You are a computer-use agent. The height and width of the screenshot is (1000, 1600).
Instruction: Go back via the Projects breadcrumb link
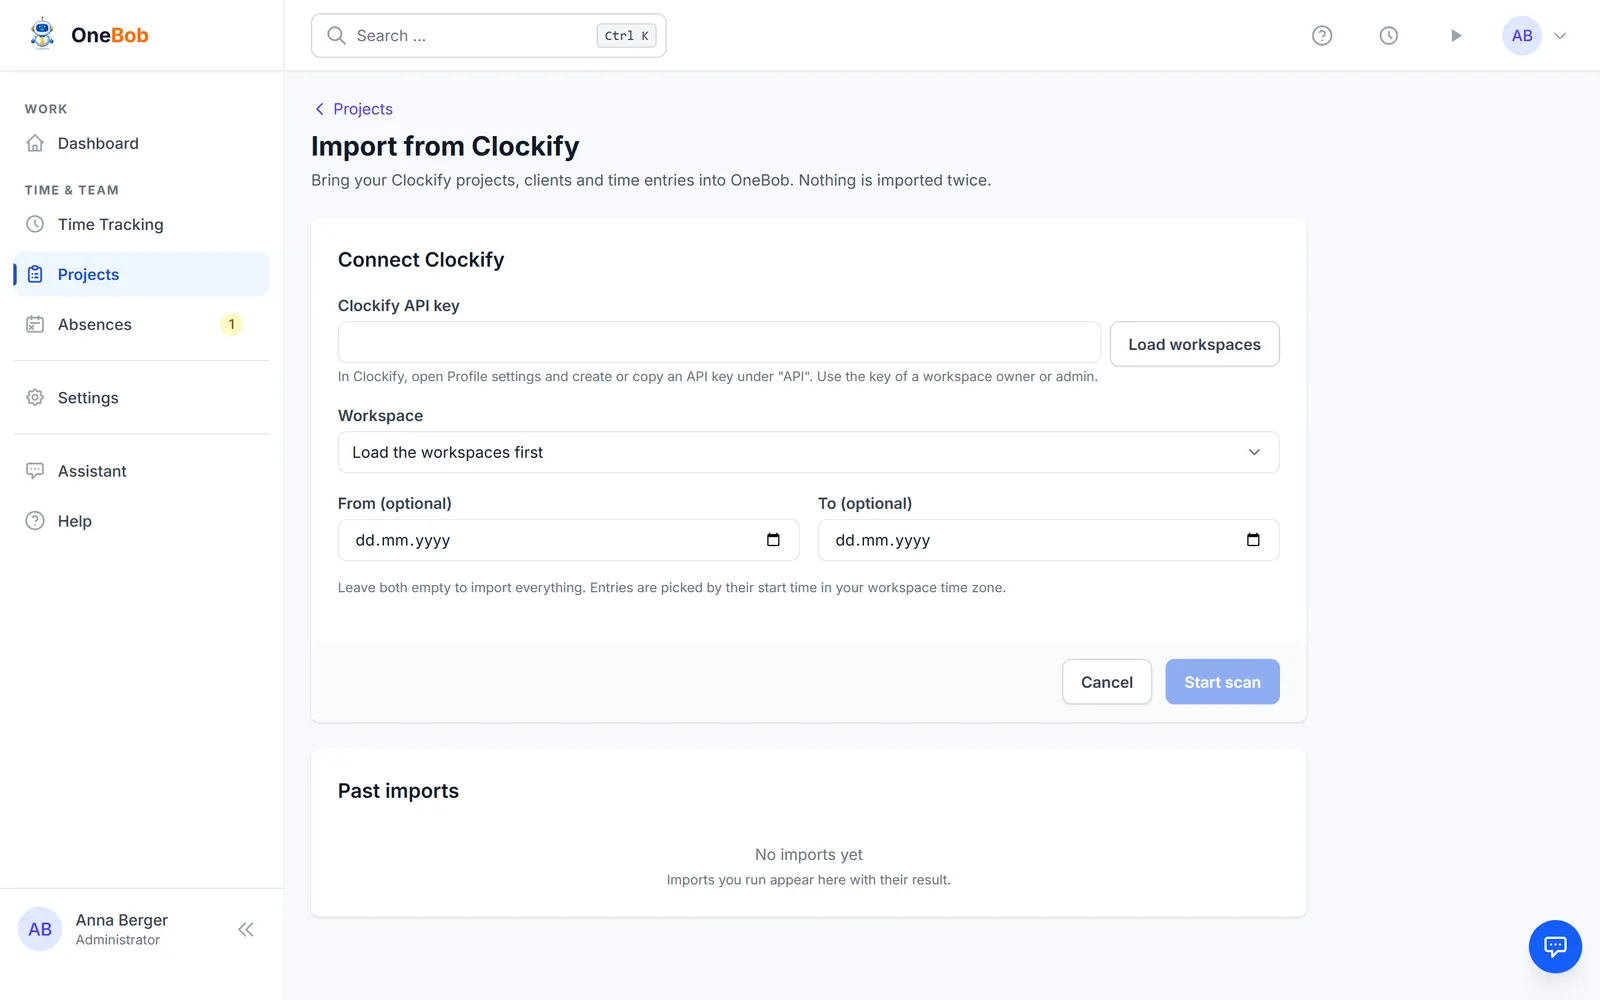click(x=353, y=109)
